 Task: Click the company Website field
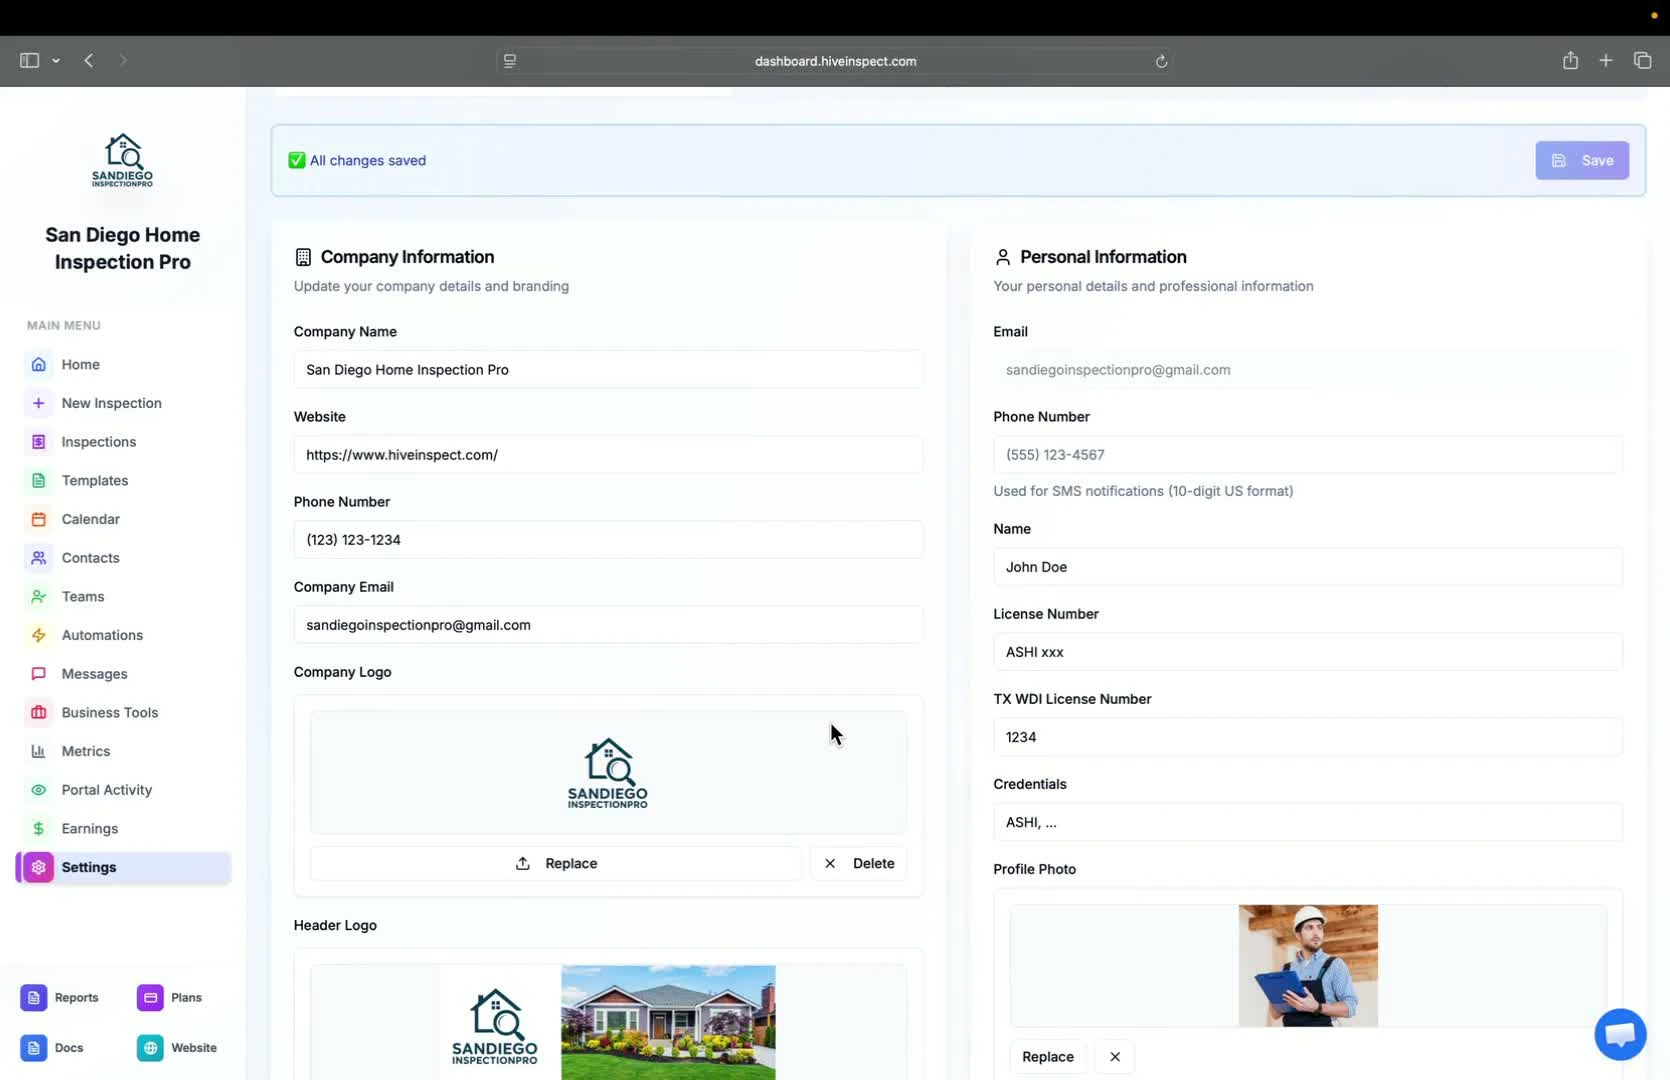[x=608, y=455]
